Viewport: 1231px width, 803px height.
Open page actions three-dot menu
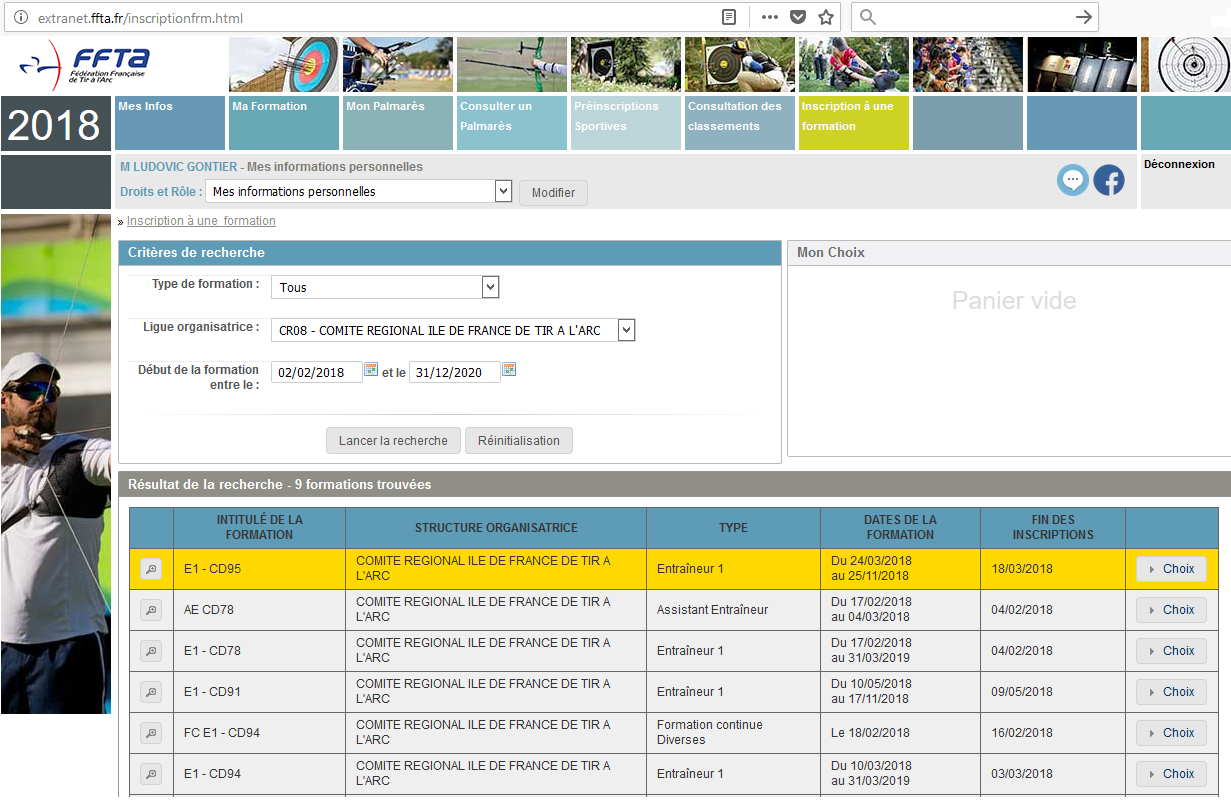click(769, 17)
